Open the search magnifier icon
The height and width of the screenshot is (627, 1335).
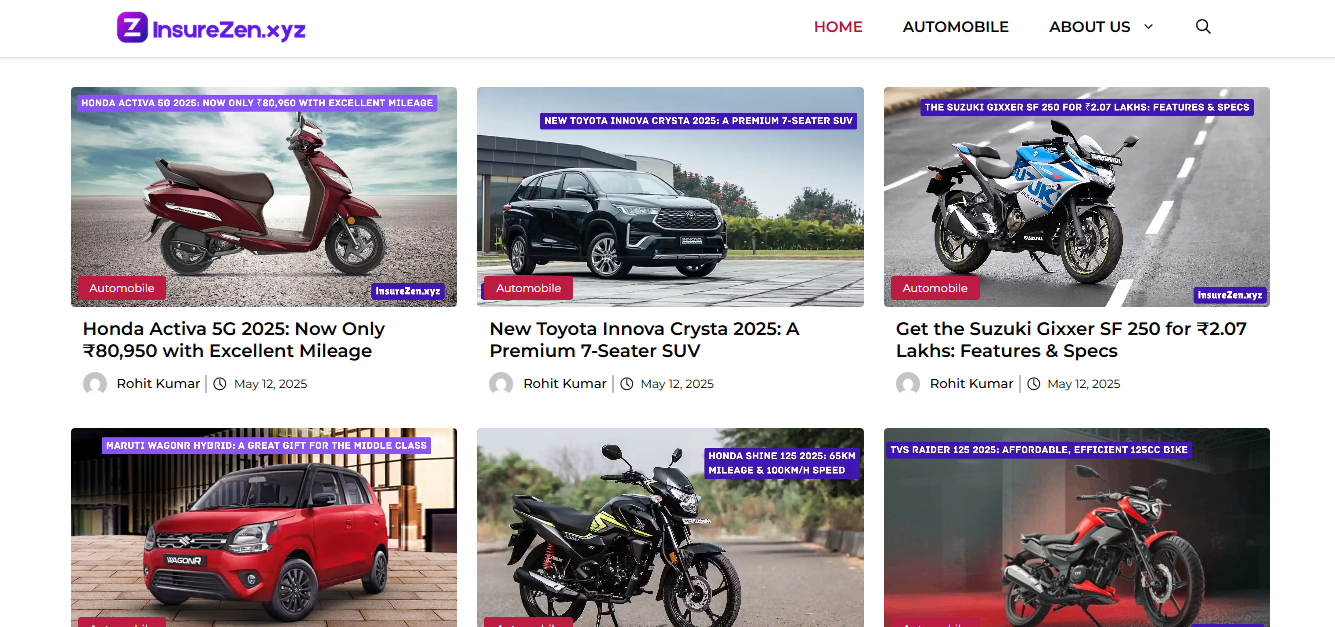[1203, 27]
